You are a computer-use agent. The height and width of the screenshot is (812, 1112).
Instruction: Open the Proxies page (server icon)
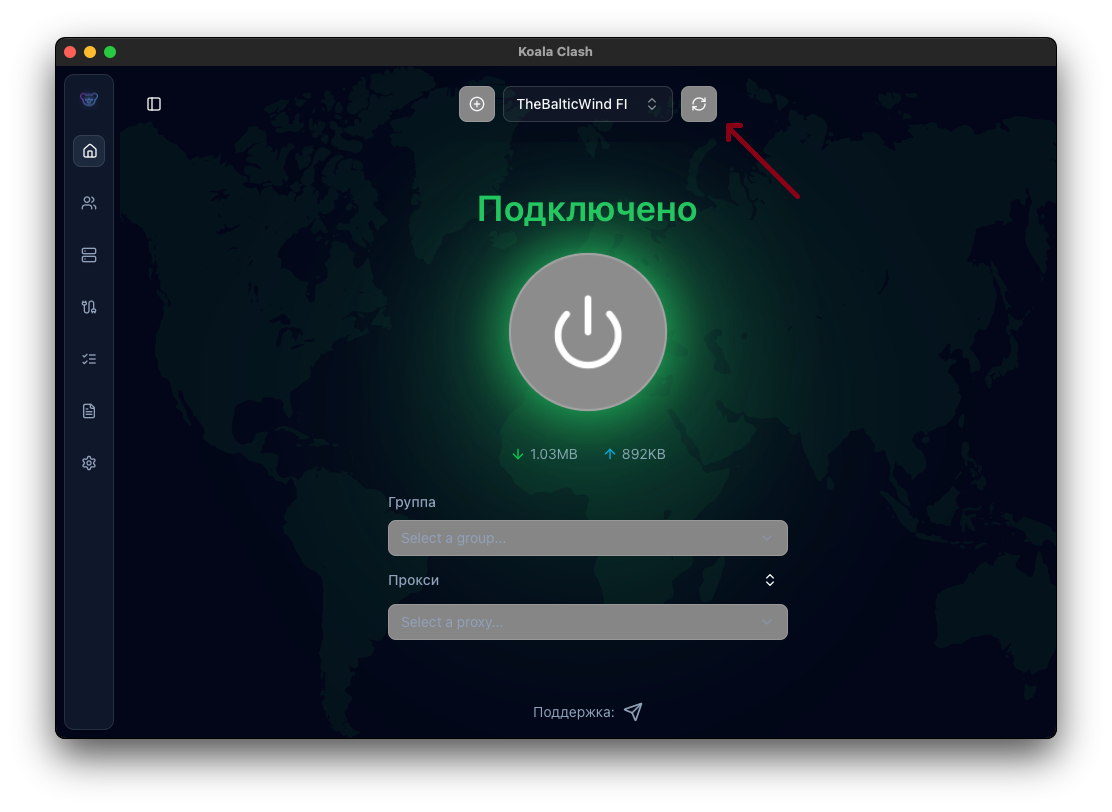(89, 255)
